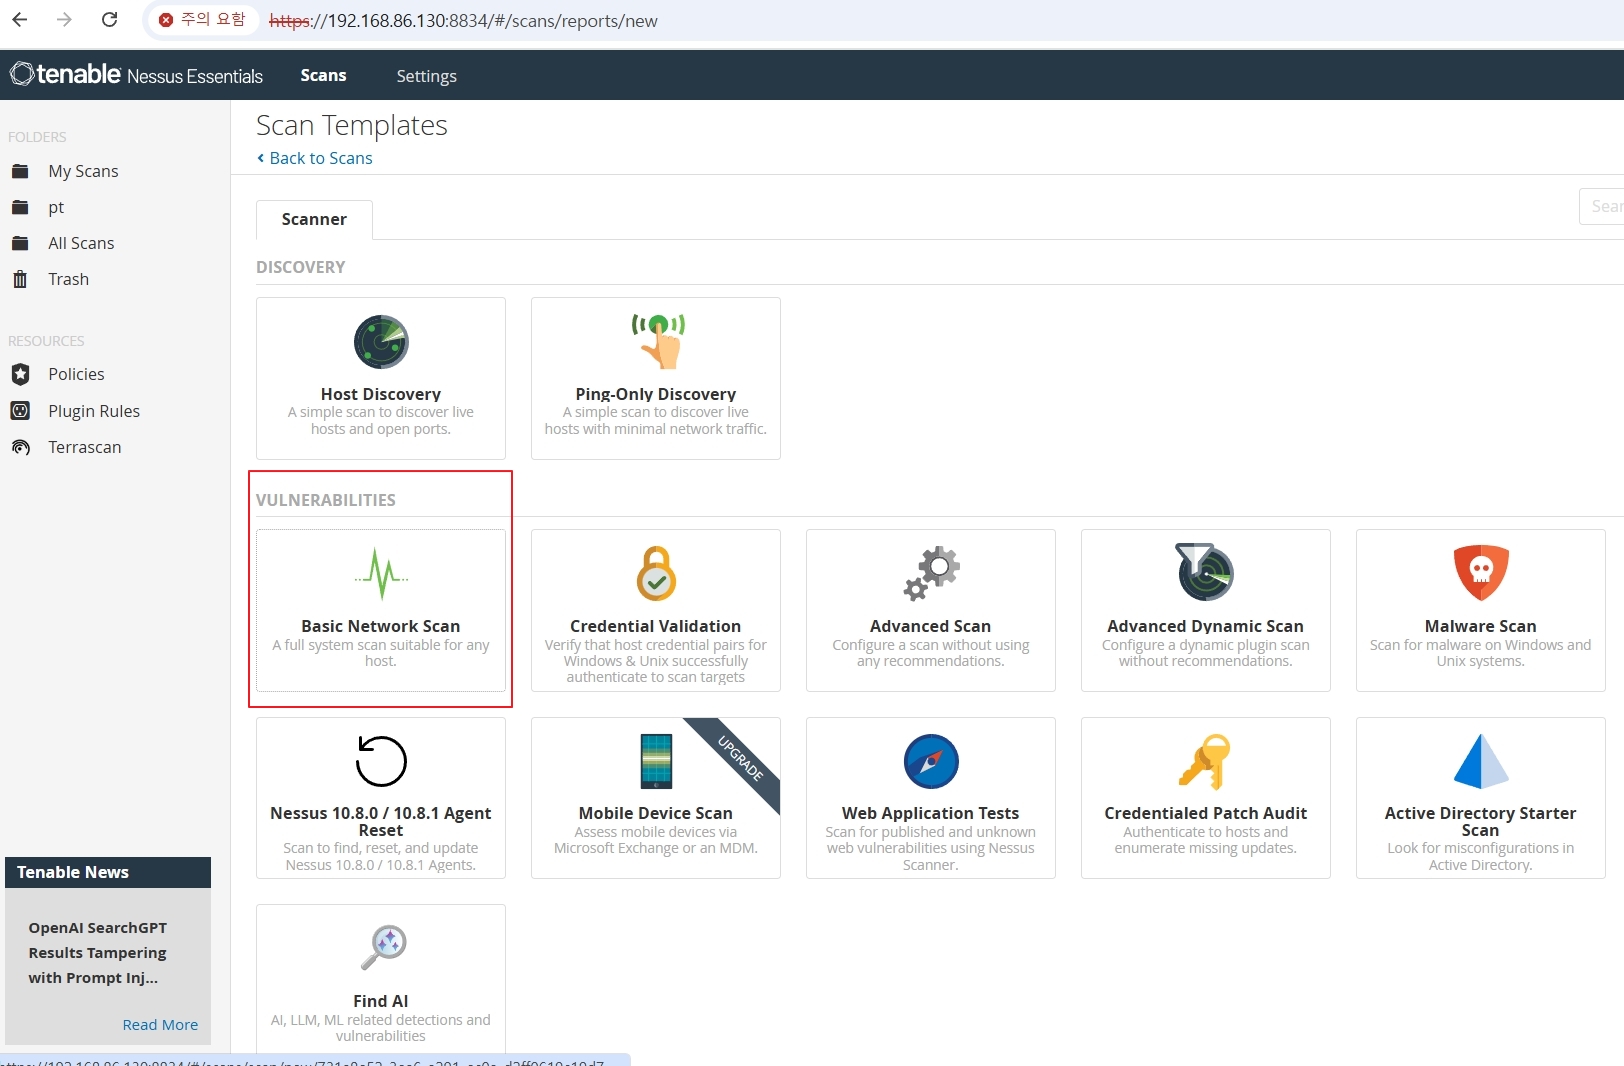
Task: Click the Find AI title
Action: [381, 1001]
